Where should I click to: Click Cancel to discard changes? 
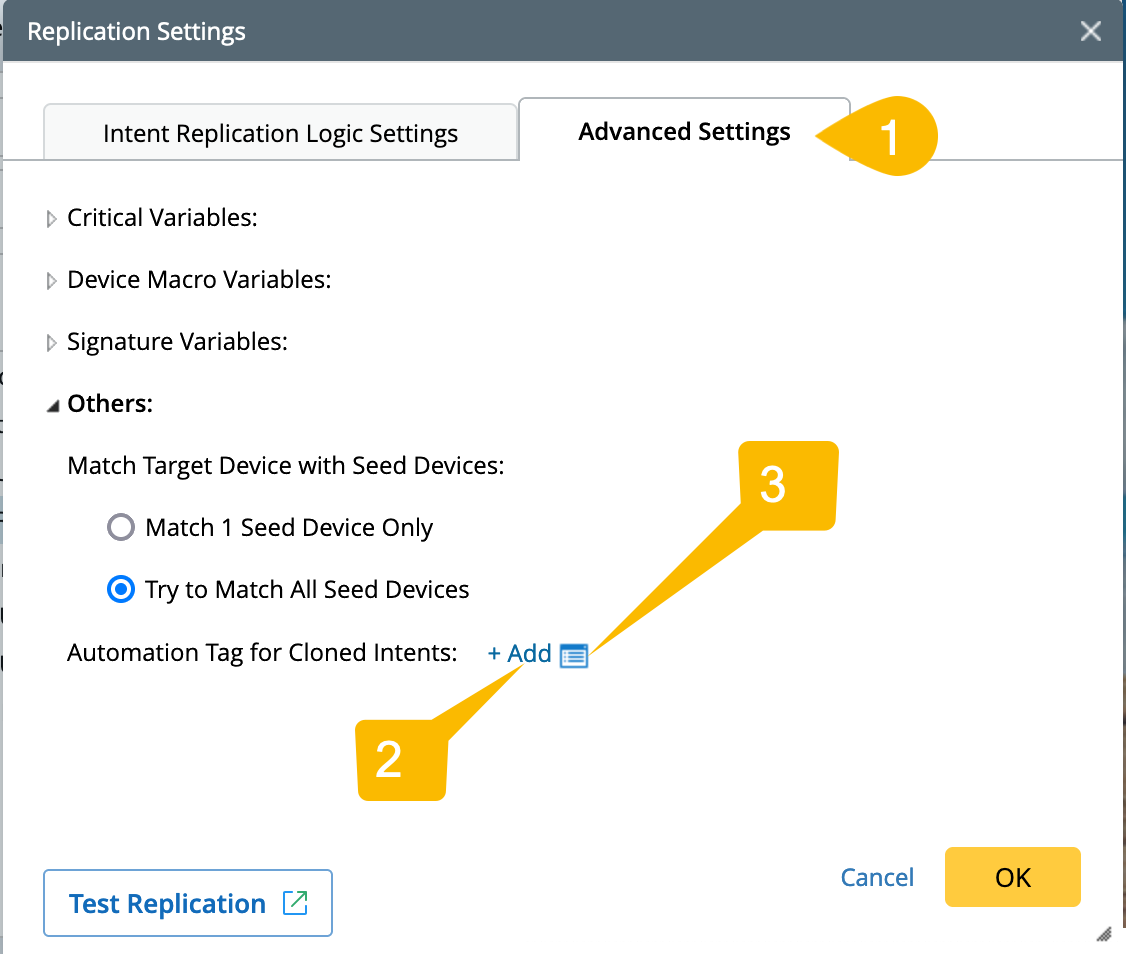(x=877, y=877)
